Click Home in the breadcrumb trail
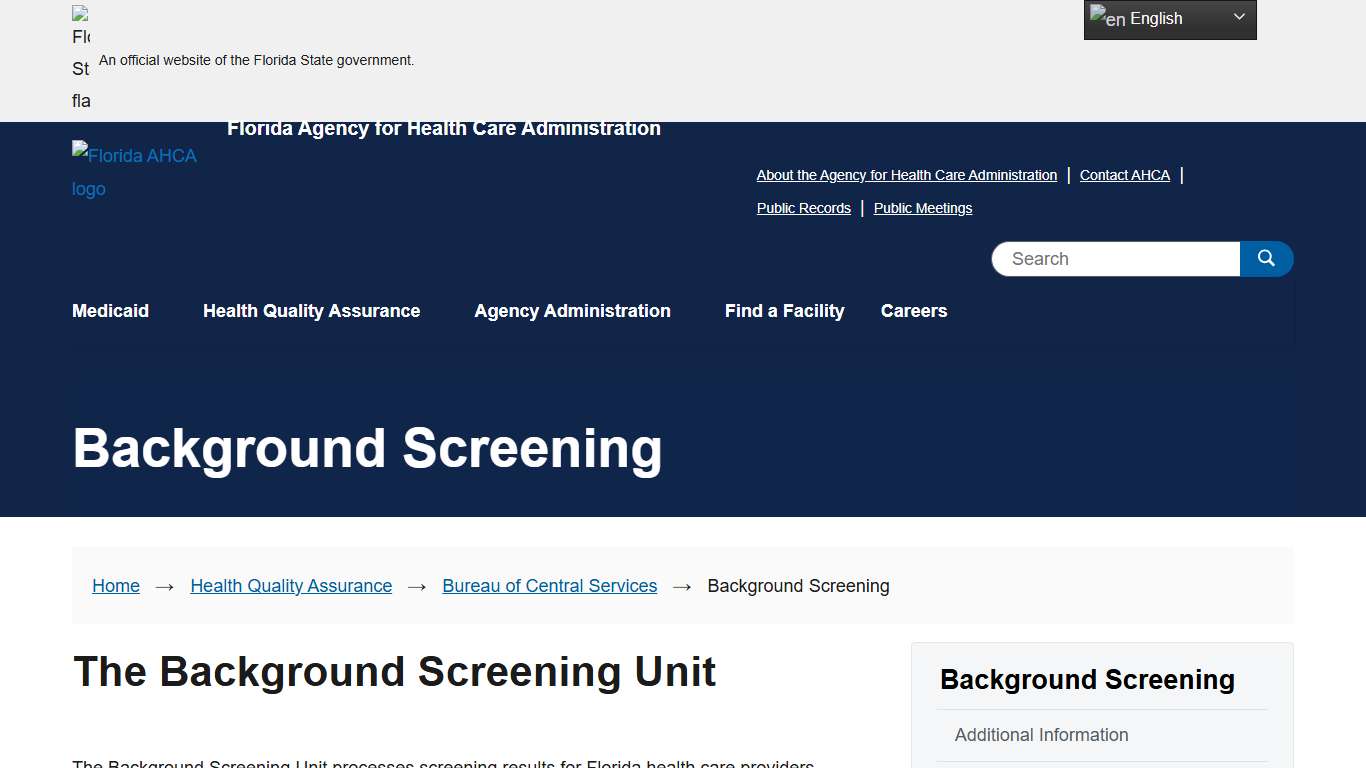1366x768 pixels. tap(115, 586)
